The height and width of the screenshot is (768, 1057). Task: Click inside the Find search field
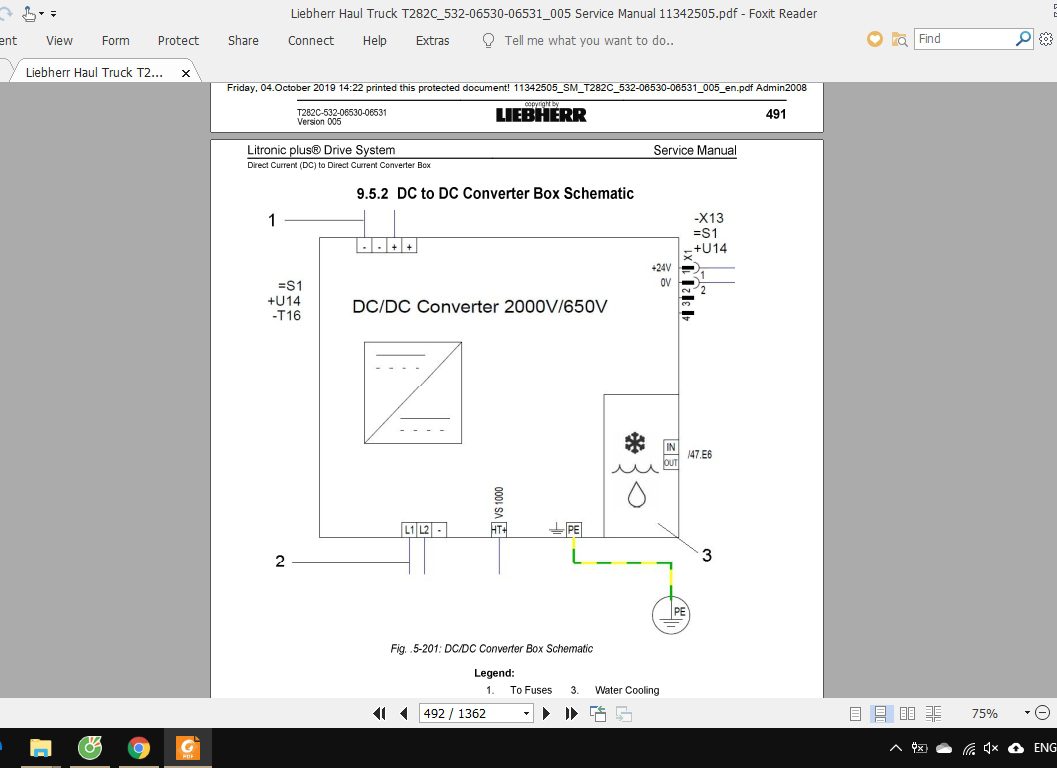(x=964, y=38)
